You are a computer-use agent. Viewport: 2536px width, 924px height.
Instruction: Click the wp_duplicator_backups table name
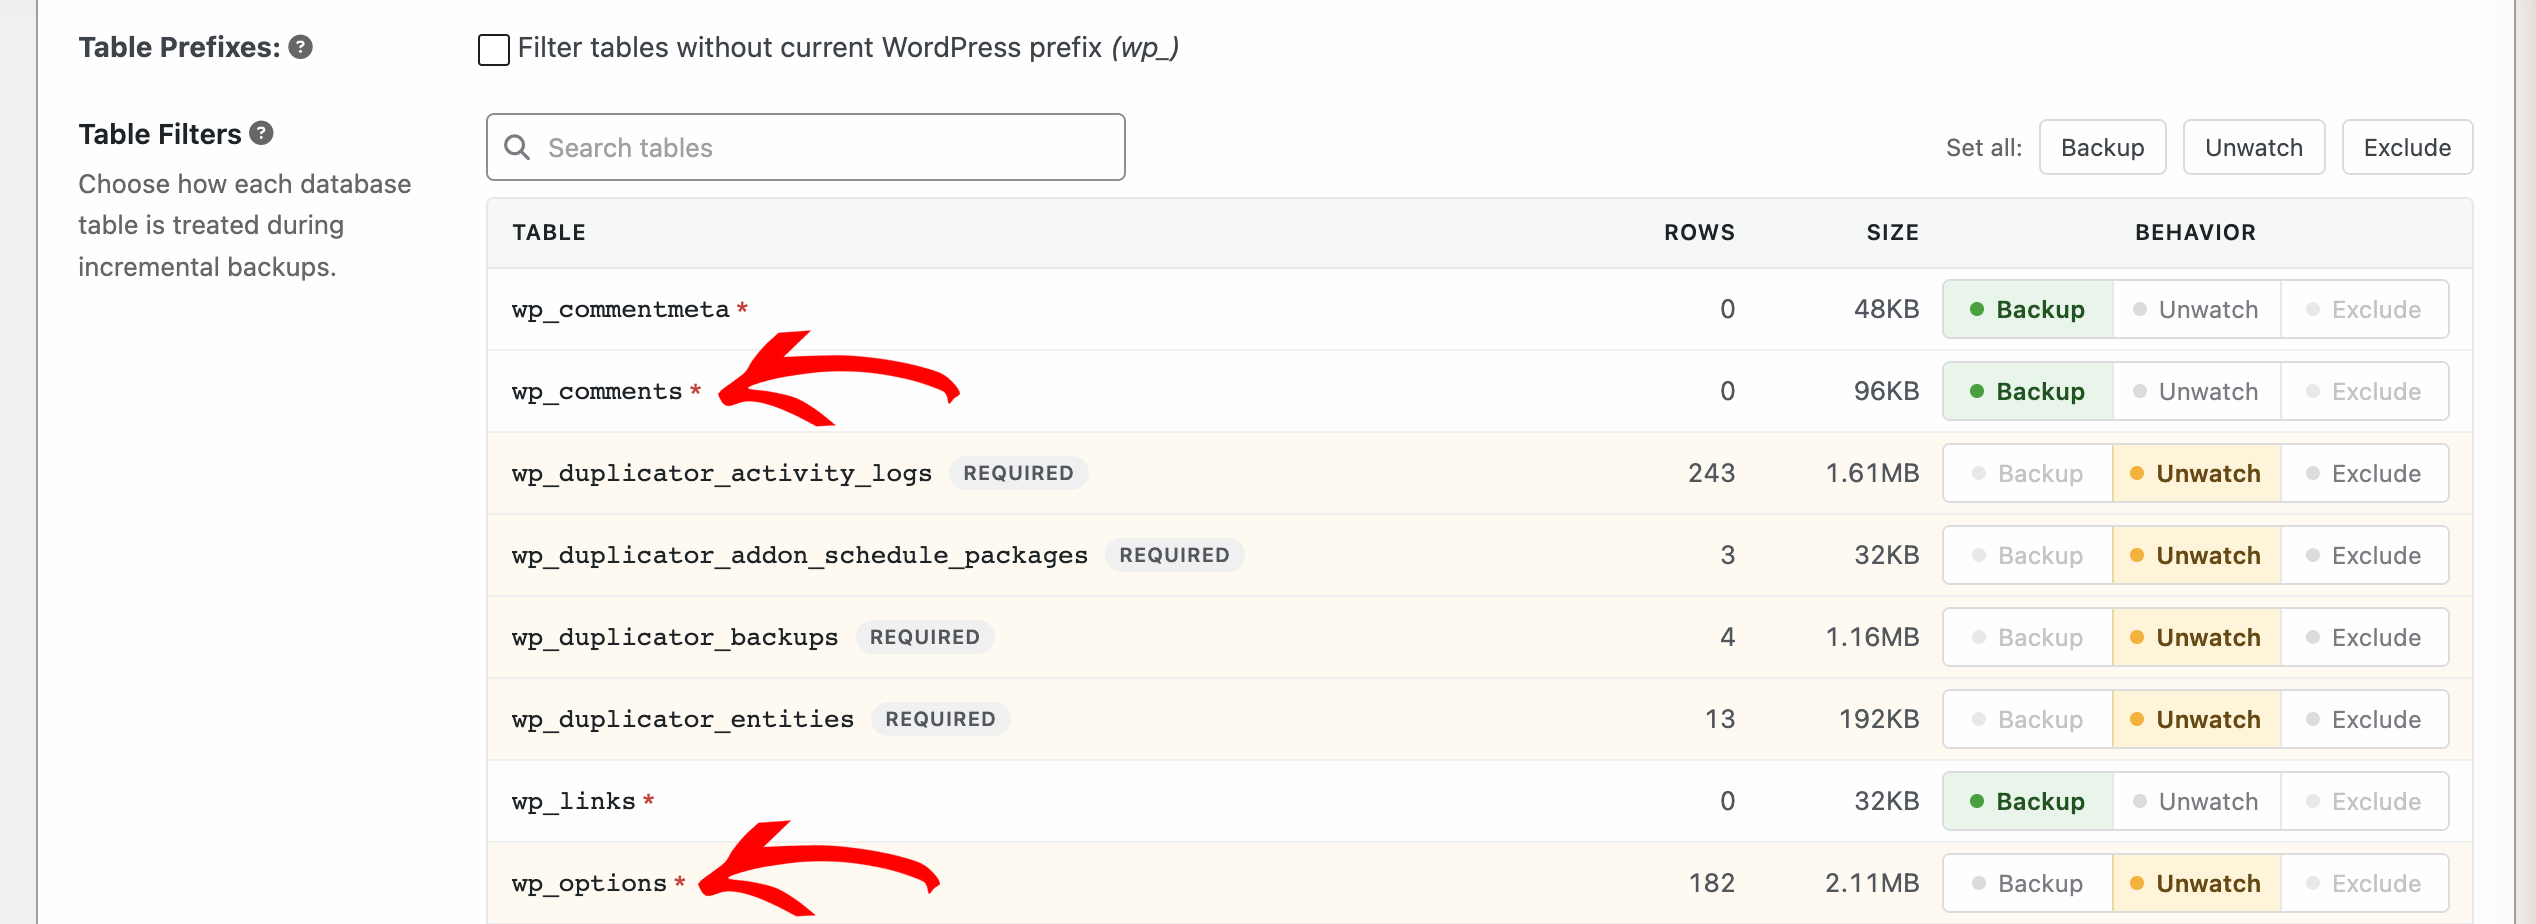pos(675,638)
